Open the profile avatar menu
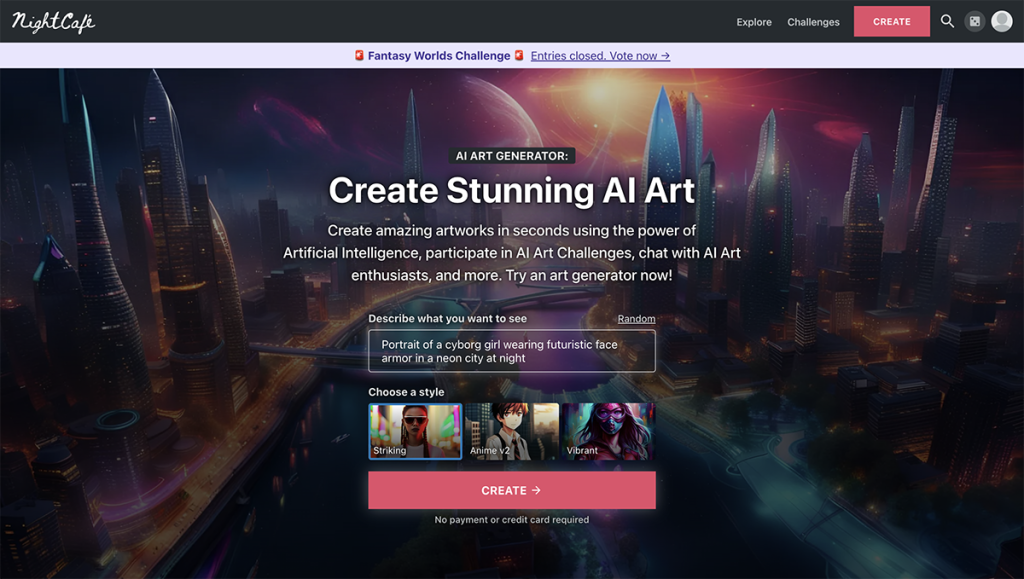Viewport: 1024px width, 579px height. coord(1001,20)
